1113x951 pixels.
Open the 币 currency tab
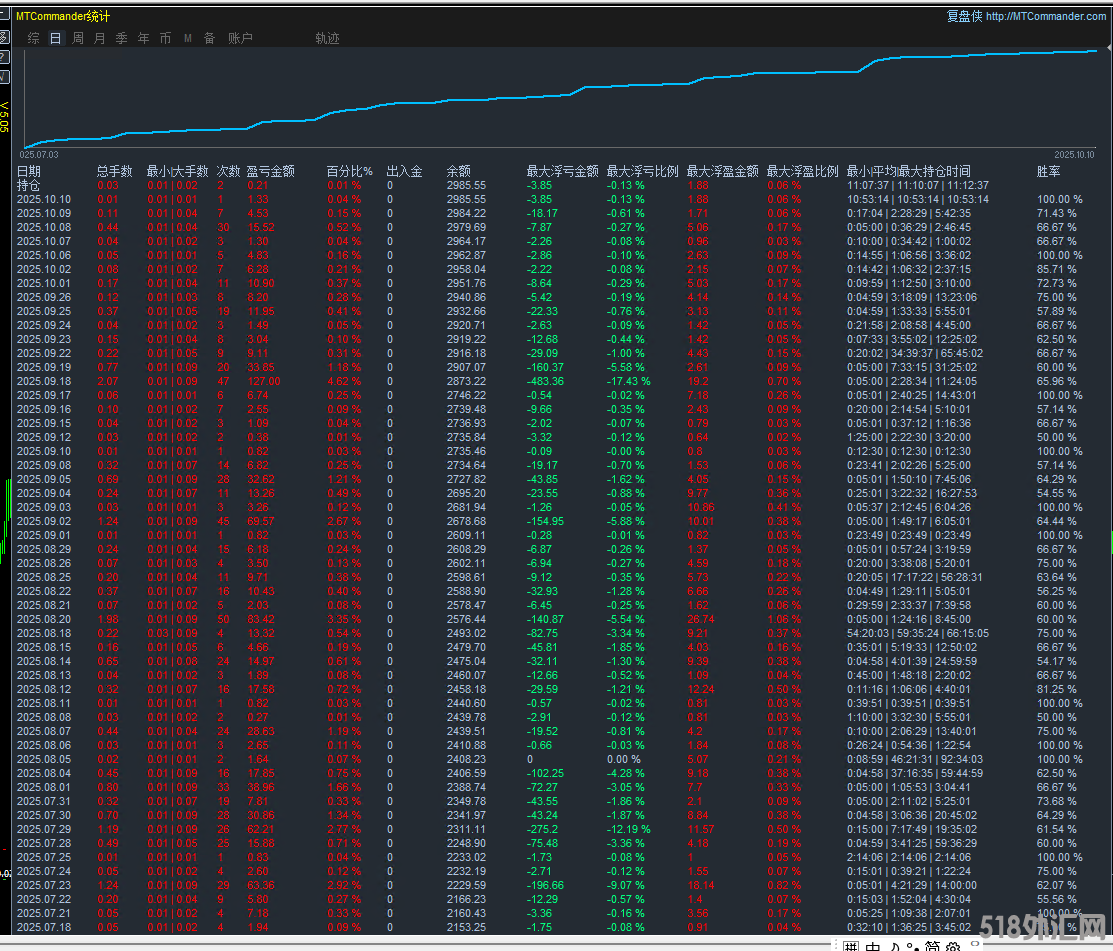(165, 38)
